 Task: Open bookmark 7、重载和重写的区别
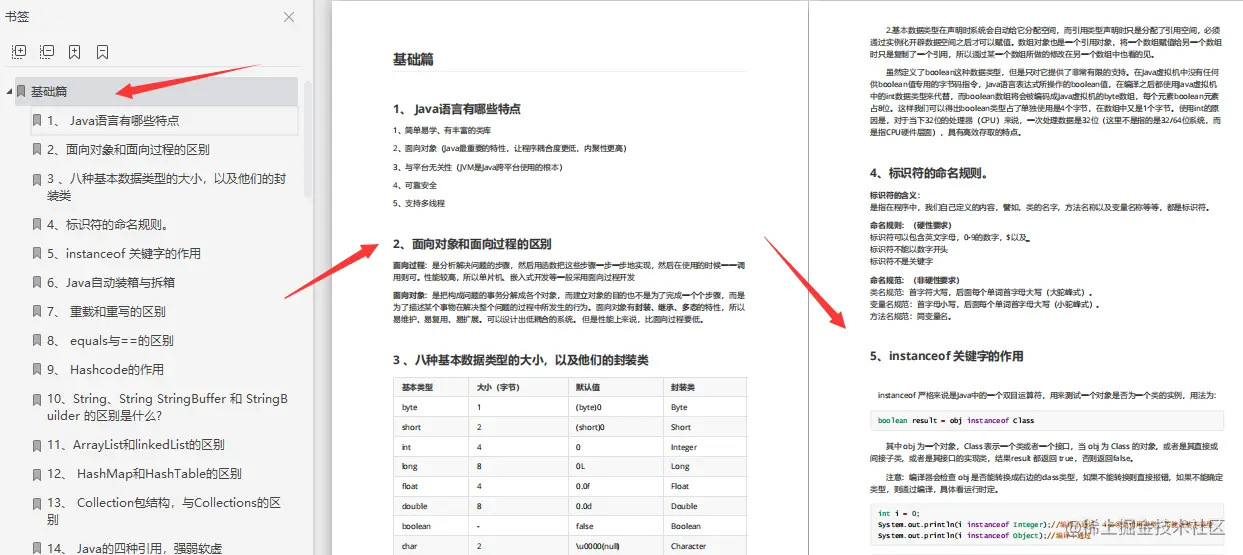[106, 312]
